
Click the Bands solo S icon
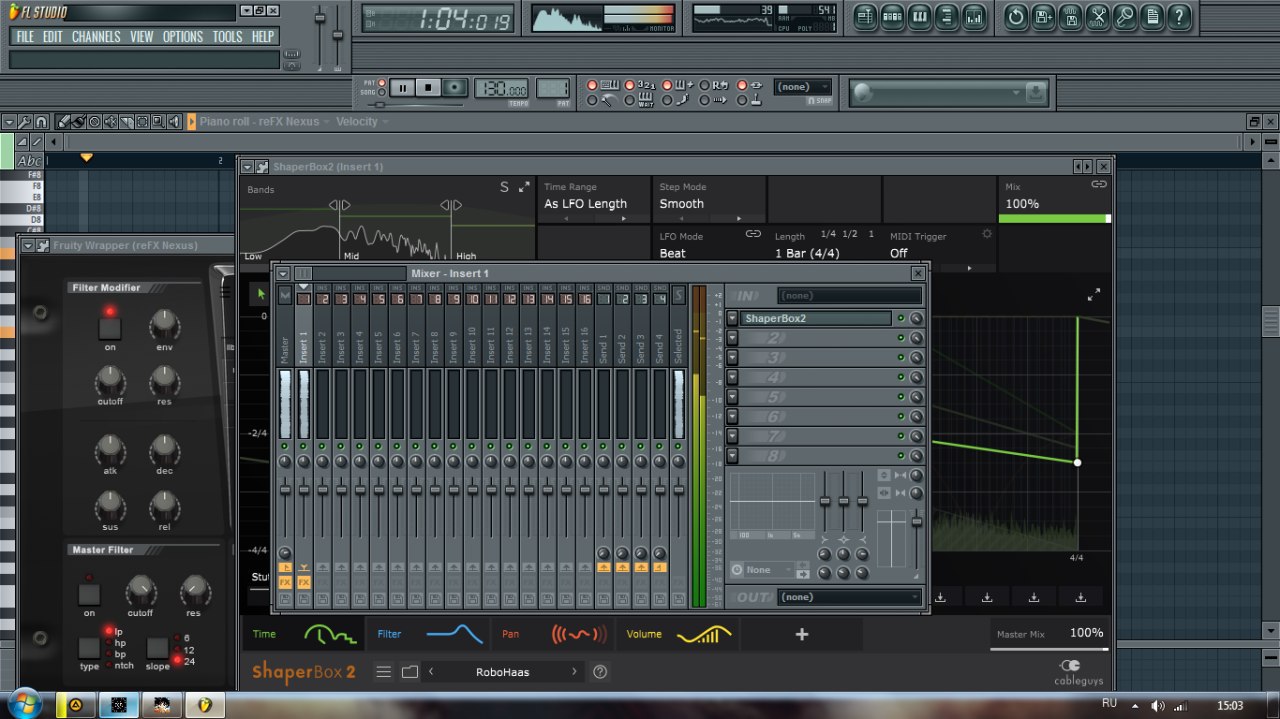point(504,187)
